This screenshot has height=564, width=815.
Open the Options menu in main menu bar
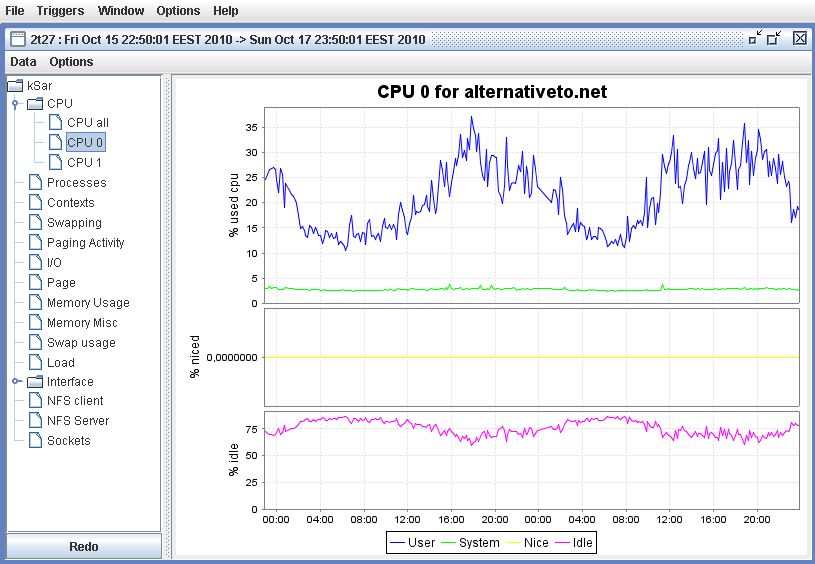pos(178,11)
